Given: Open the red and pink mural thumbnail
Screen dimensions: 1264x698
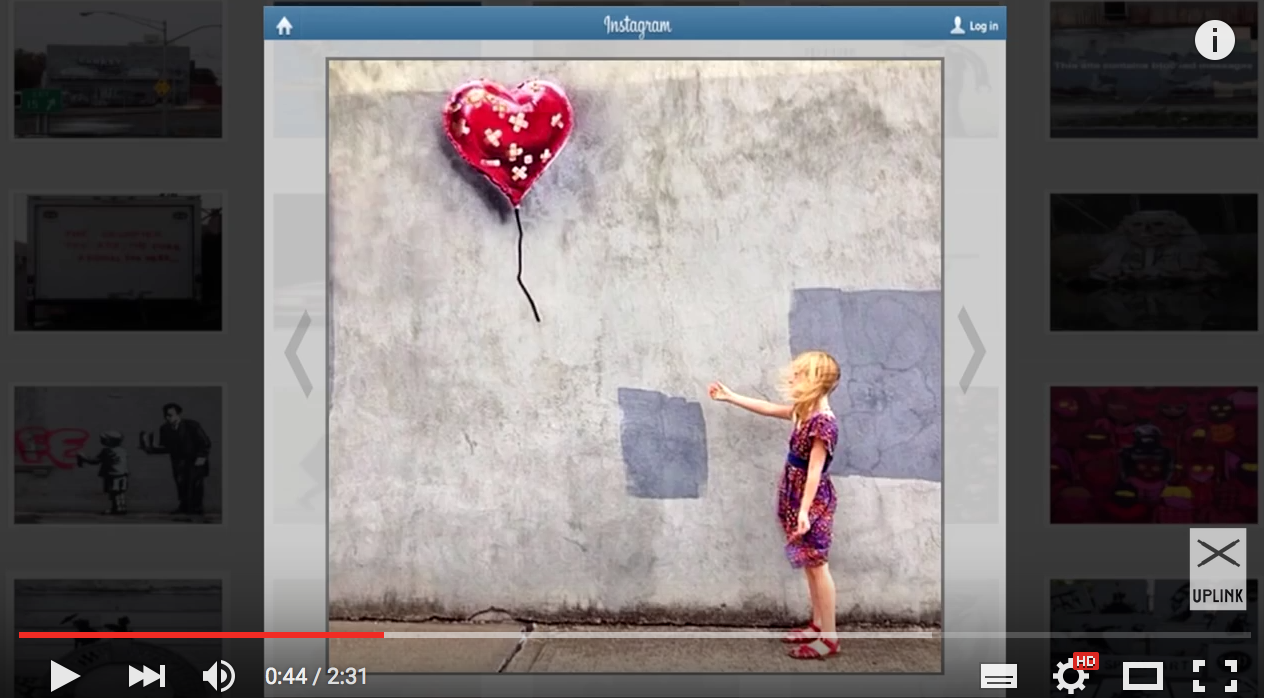Looking at the screenshot, I should click(x=1154, y=455).
